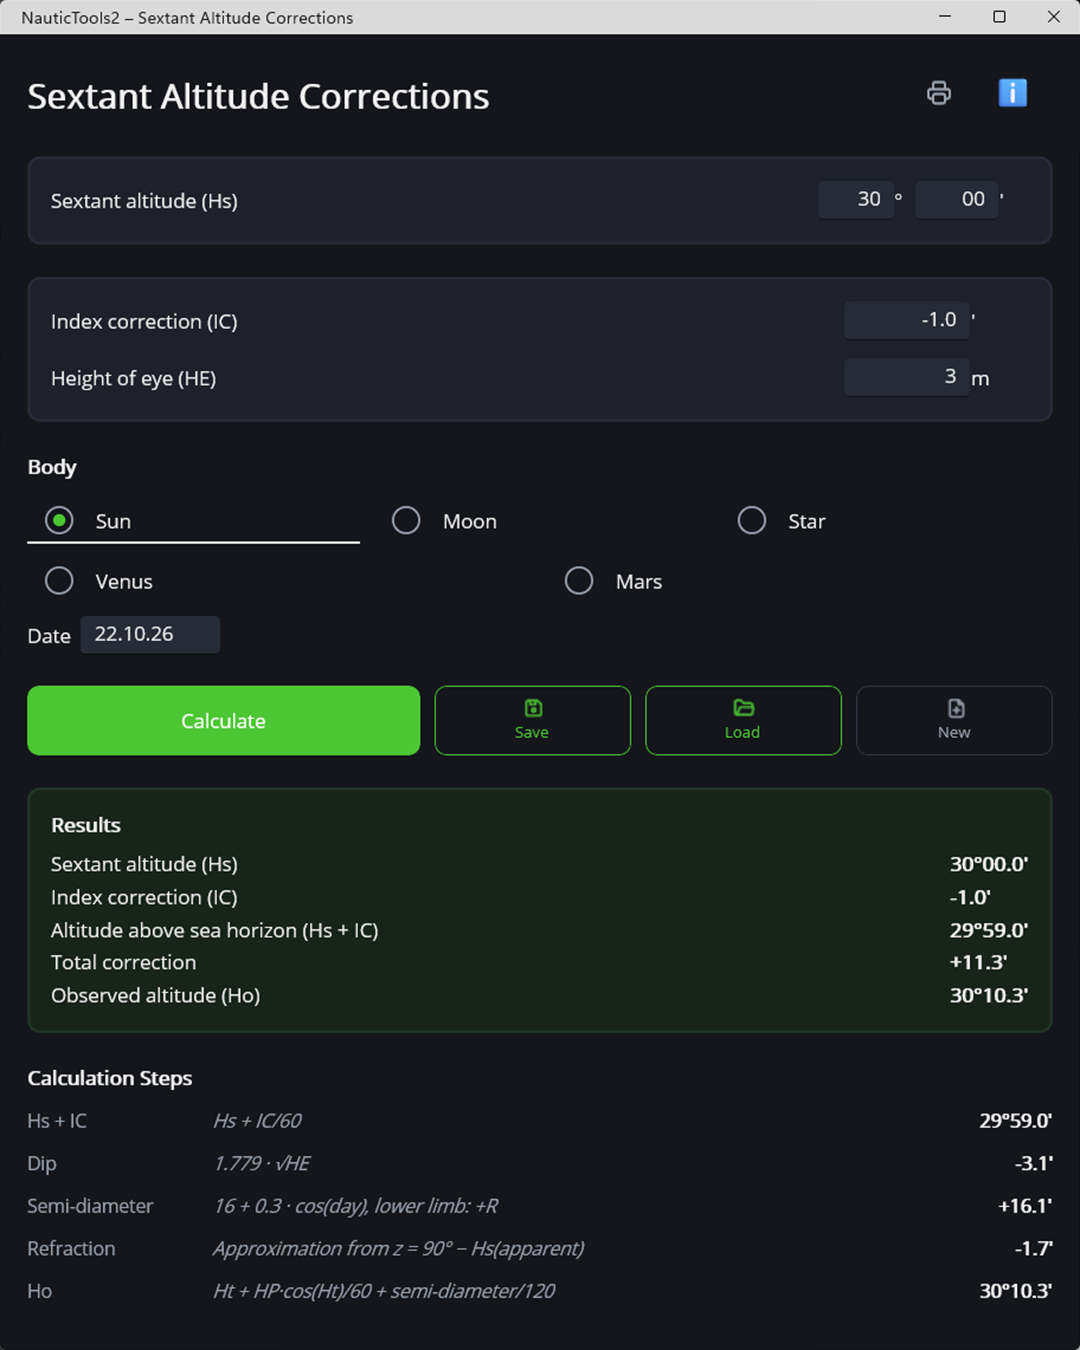Viewport: 1080px width, 1350px height.
Task: Click the Observed altitude (Ho) result row
Action: coord(539,995)
